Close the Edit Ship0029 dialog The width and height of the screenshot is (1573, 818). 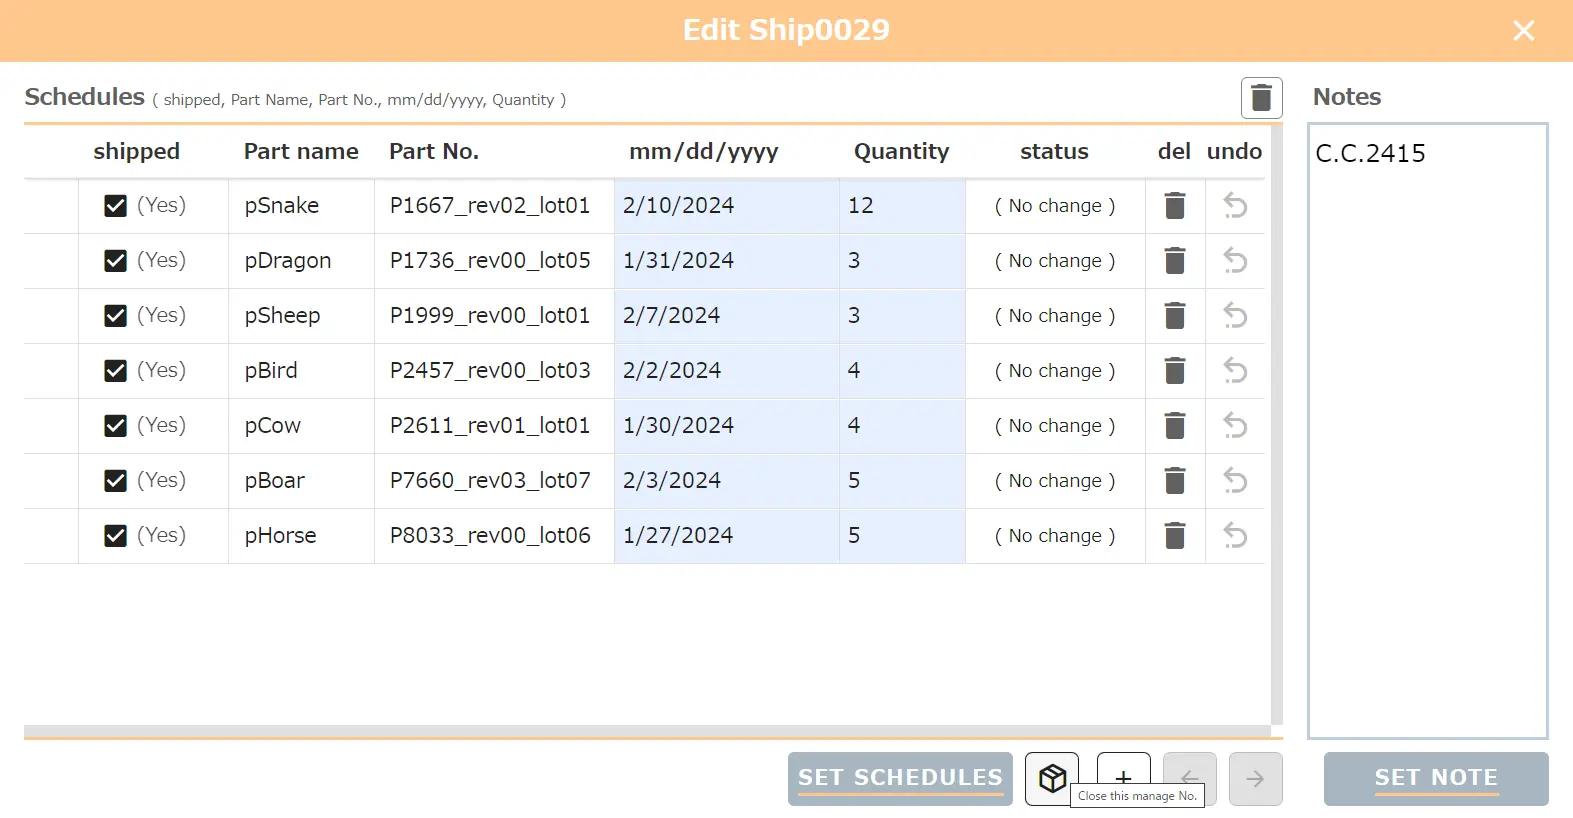tap(1523, 31)
